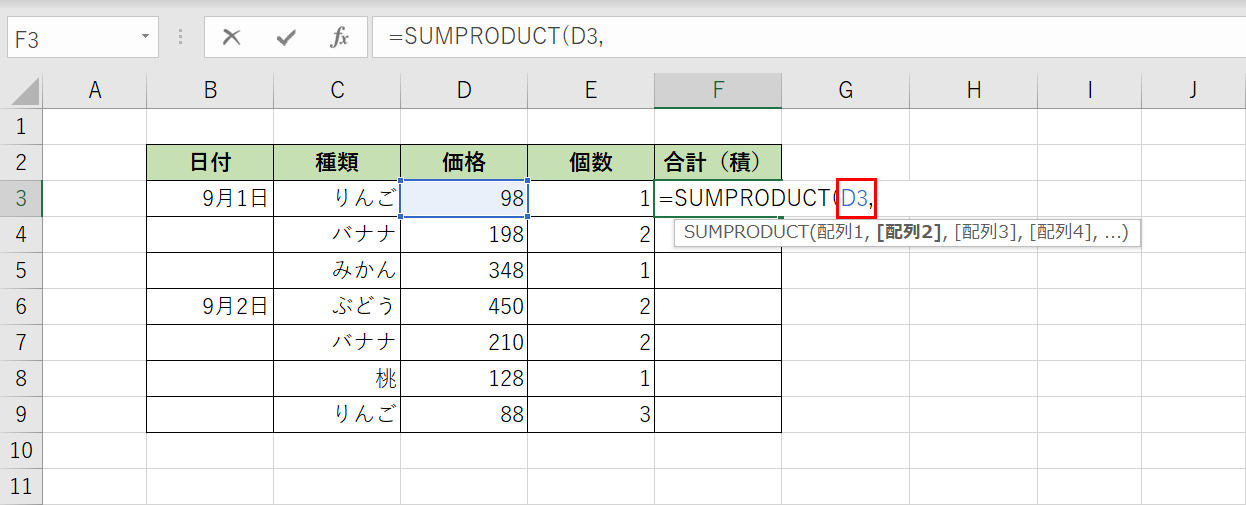Select cell containing 桃
Viewport: 1246px width, 505px height.
pos(337,378)
